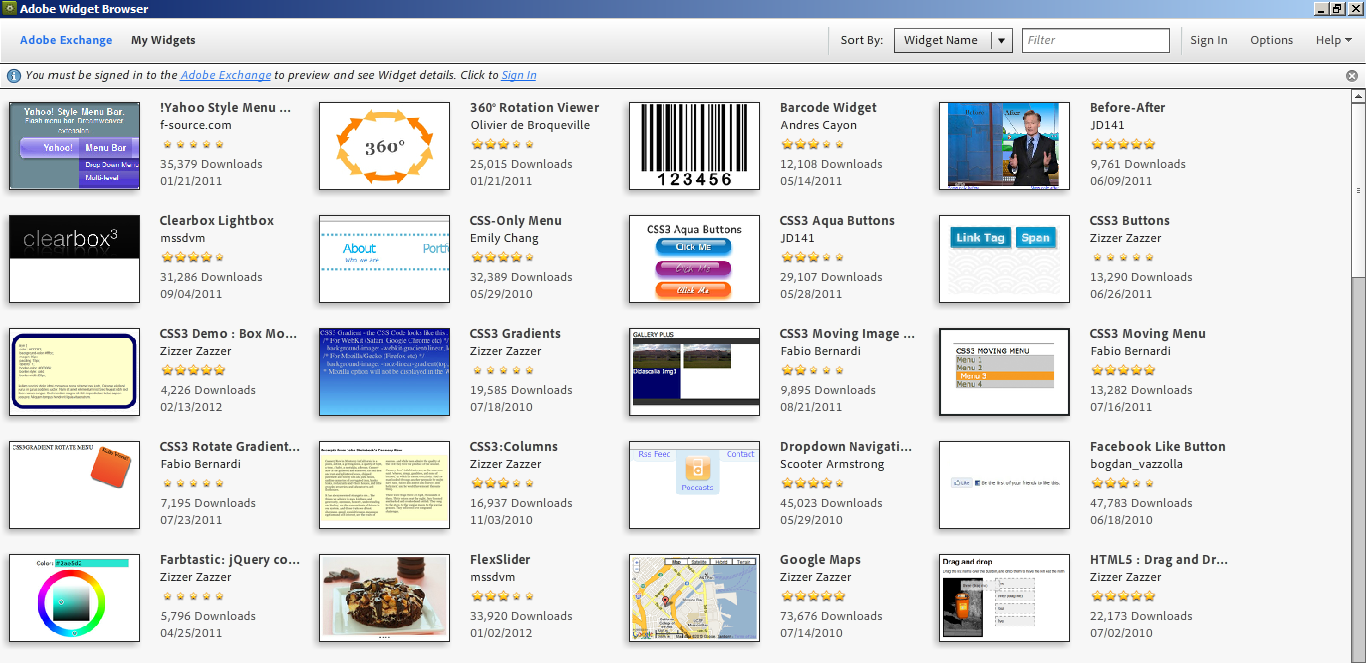Open the 360° Rotation Viewer thumbnail
1366x663 pixels.
(x=385, y=146)
